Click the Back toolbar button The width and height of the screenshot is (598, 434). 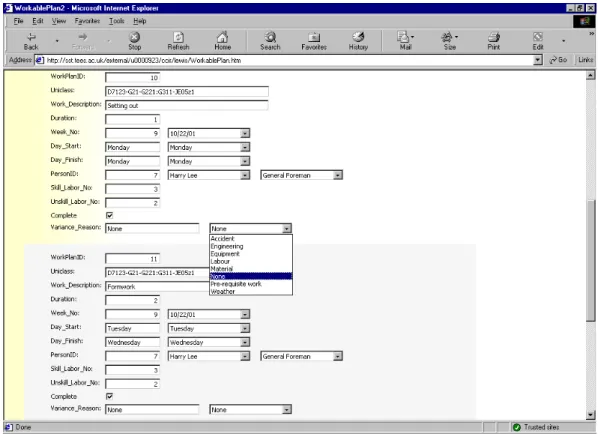pyautogui.click(x=31, y=41)
